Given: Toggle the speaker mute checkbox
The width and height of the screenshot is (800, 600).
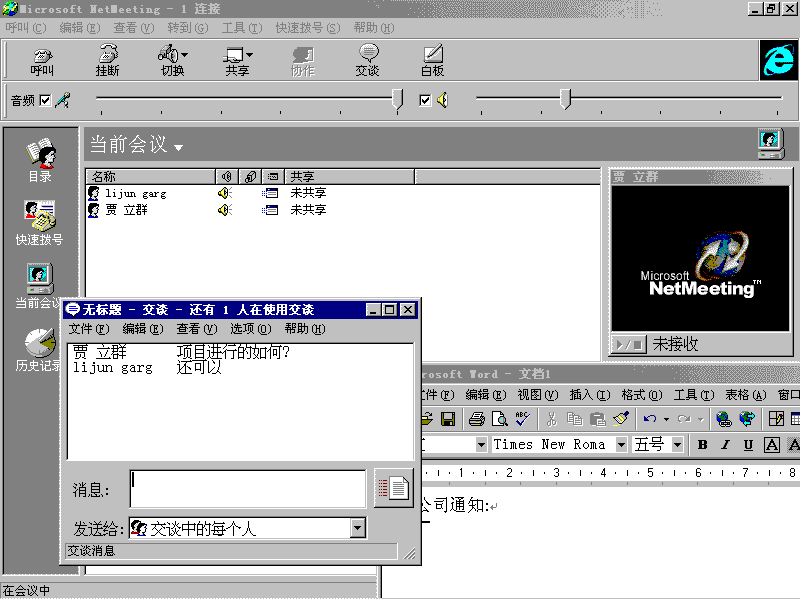Looking at the screenshot, I should click(x=425, y=100).
